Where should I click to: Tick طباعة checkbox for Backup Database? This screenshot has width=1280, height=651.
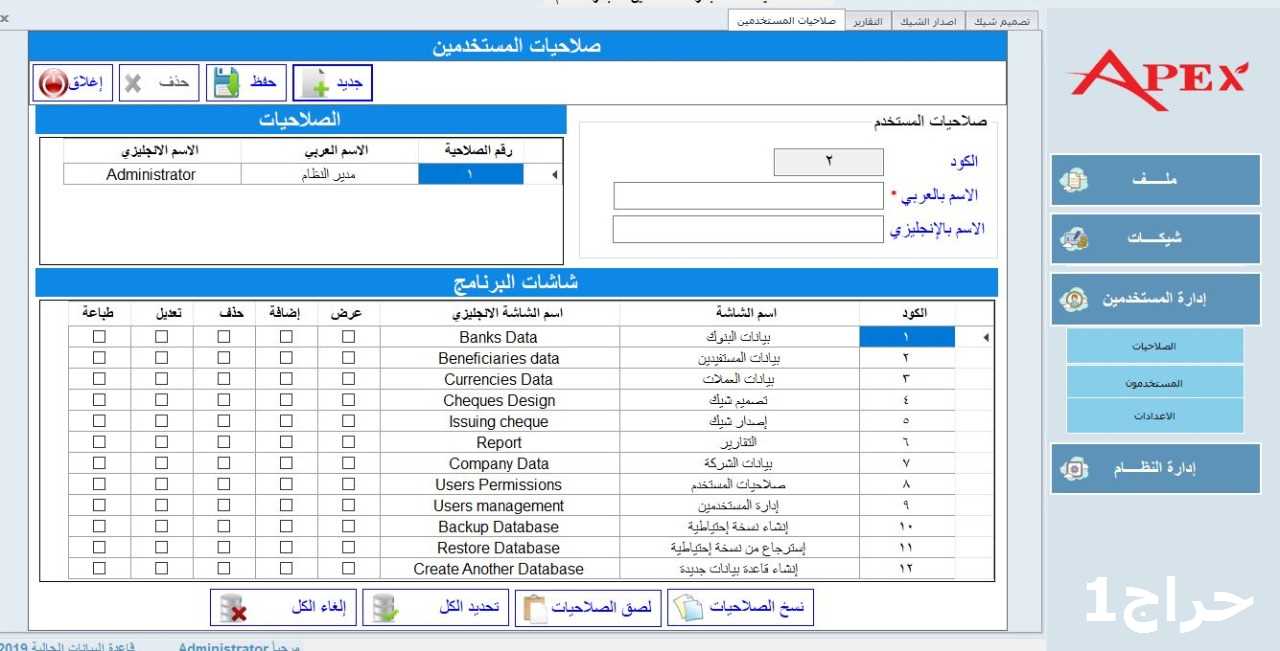(99, 526)
